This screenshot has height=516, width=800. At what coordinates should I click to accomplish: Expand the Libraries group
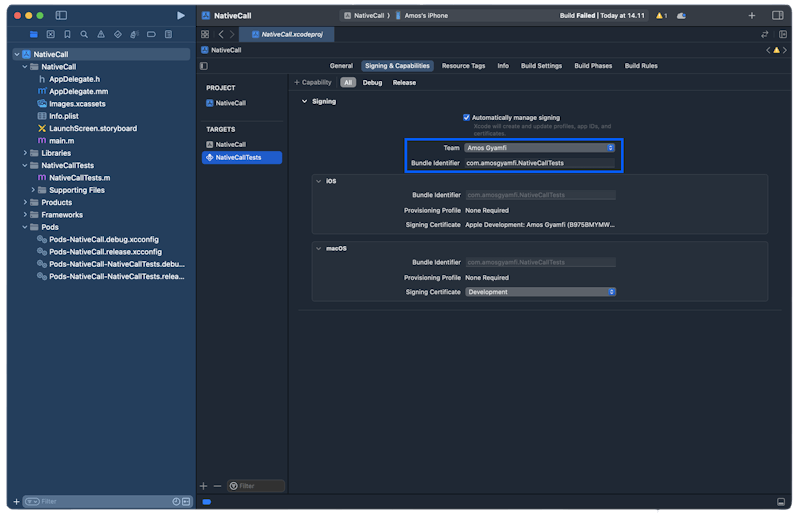(x=25, y=153)
